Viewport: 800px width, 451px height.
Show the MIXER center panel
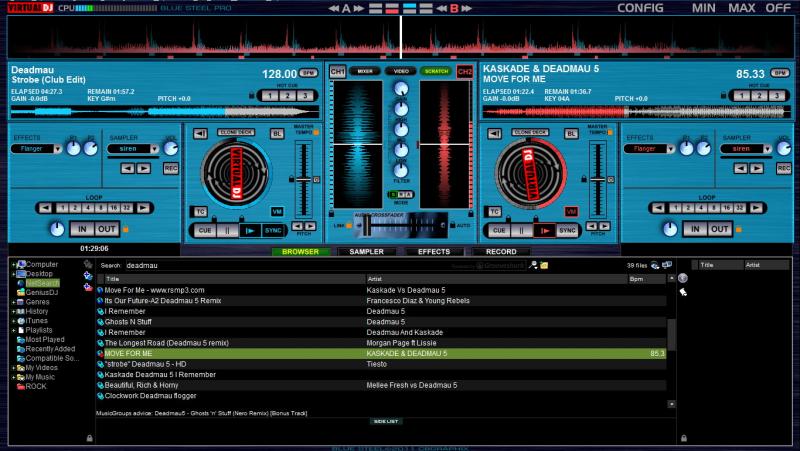pyautogui.click(x=365, y=71)
